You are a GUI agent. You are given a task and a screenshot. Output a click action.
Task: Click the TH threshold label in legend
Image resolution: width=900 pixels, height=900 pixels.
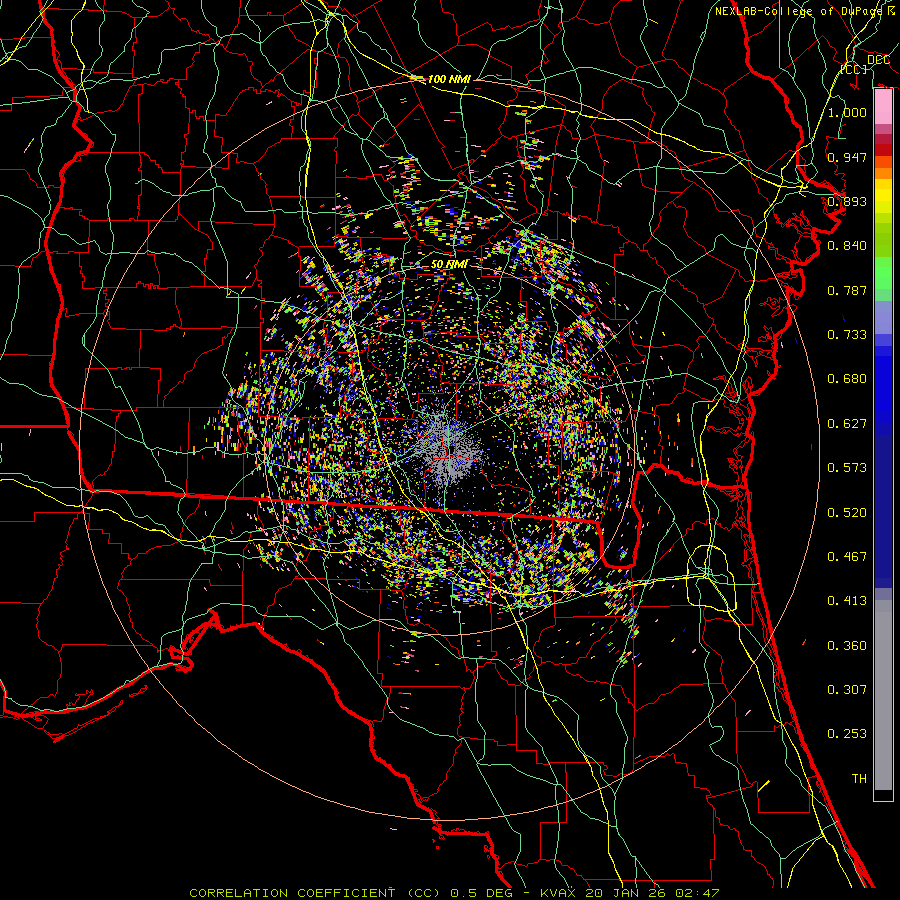859,778
